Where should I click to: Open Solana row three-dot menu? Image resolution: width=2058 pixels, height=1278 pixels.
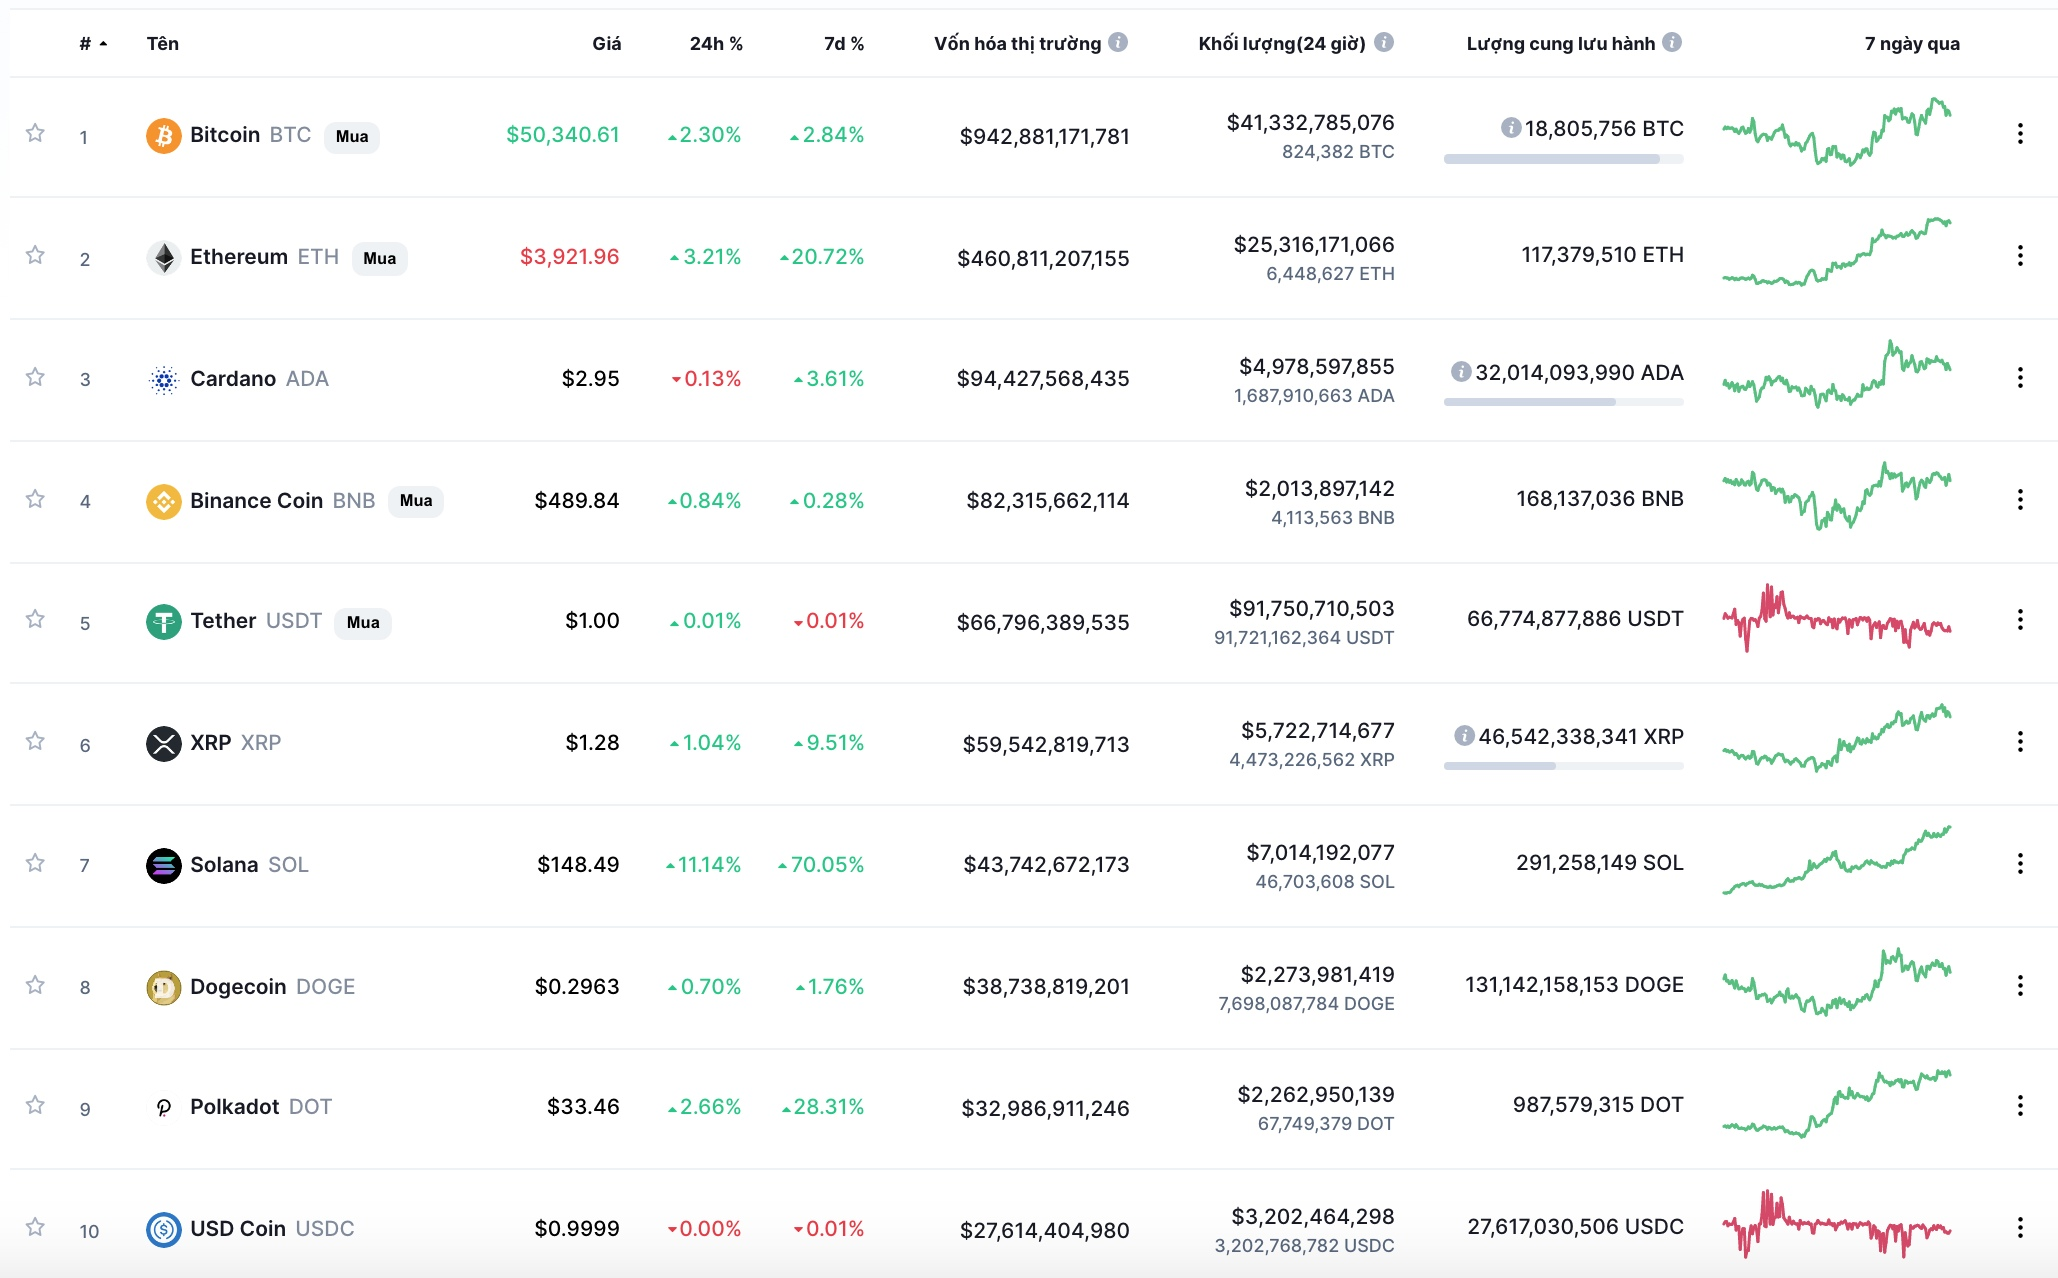click(2020, 864)
